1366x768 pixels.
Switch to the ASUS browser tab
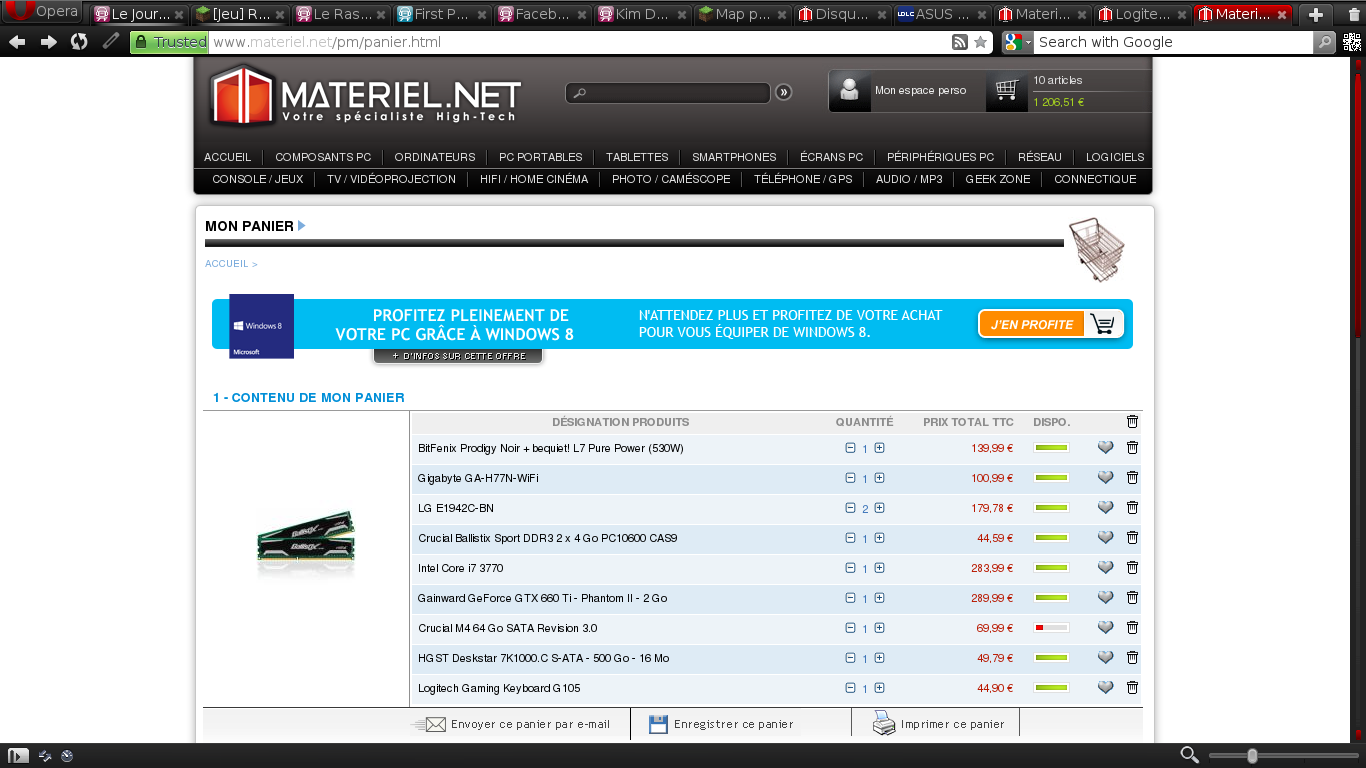tap(941, 14)
